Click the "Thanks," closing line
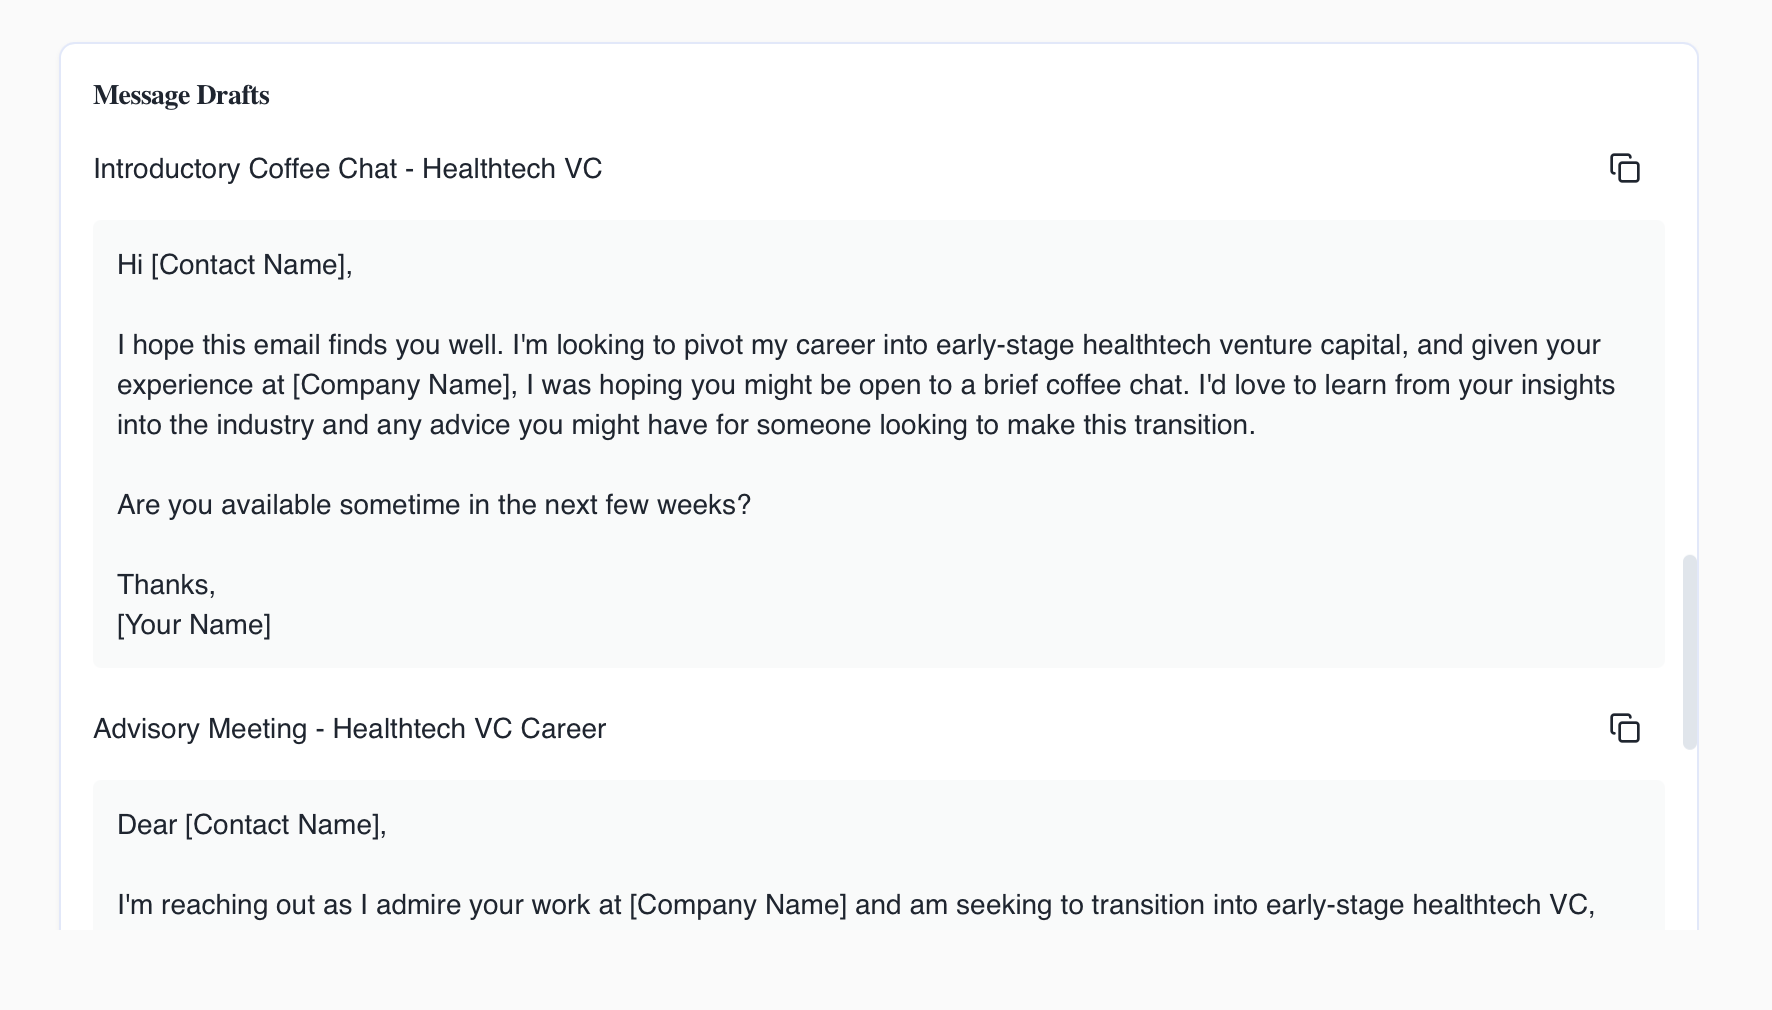The image size is (1772, 1010). click(166, 585)
